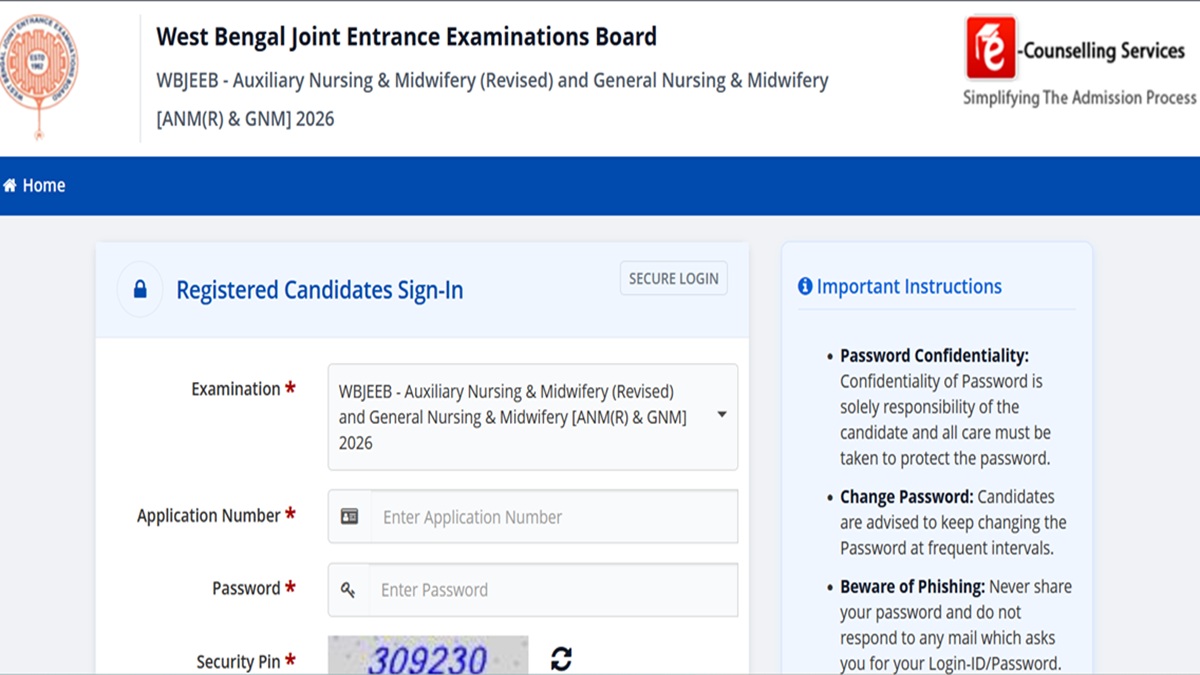The image size is (1200, 675).
Task: Click the Home house icon
Action: (10, 186)
